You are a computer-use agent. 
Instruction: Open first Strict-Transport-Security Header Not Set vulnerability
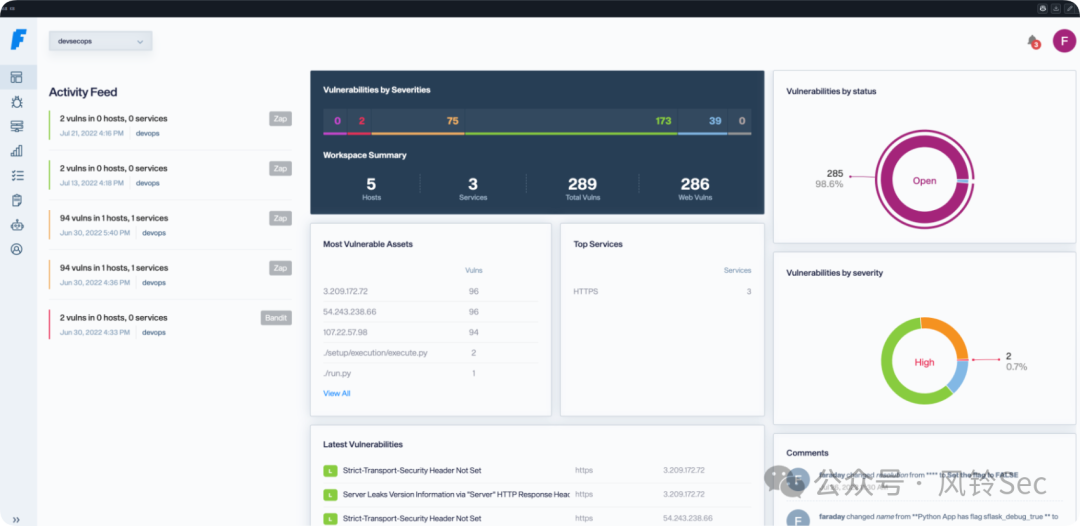tap(412, 470)
